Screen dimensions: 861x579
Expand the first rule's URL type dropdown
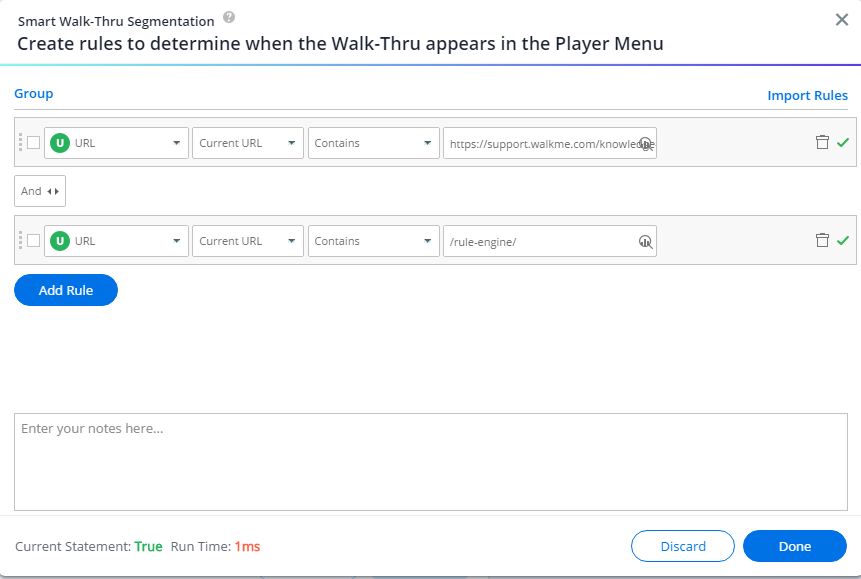click(x=116, y=143)
